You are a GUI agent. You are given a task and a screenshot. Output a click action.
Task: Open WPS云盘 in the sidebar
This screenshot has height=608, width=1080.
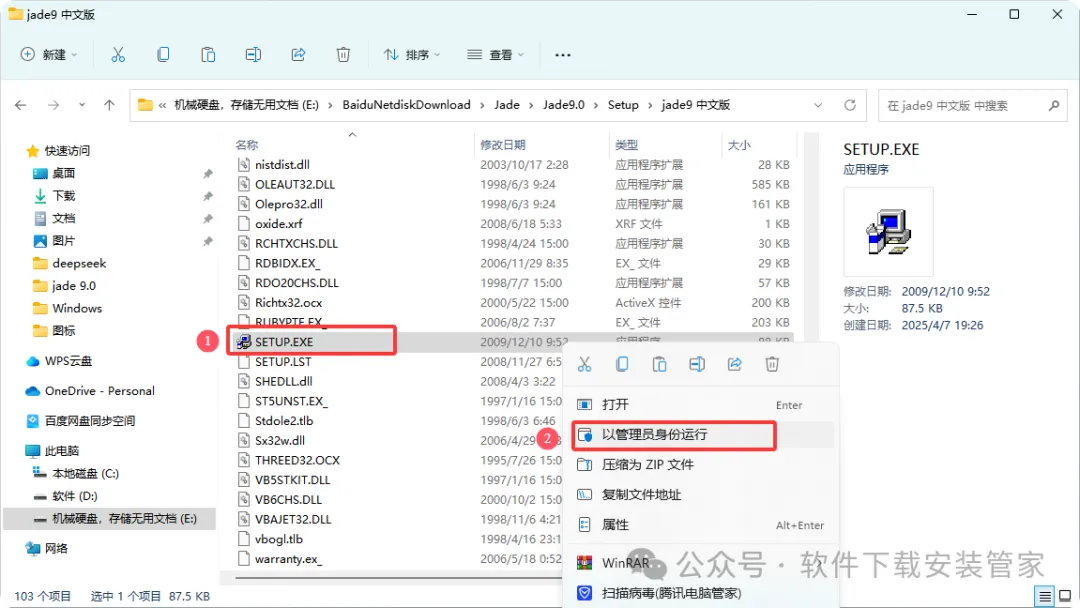pyautogui.click(x=68, y=361)
